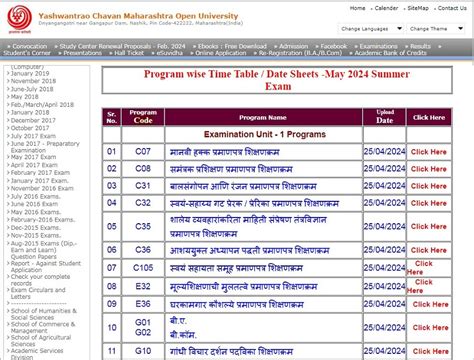Image resolution: width=474 pixels, height=360 pixels.
Task: Click Here for program E32 timetable
Action: tap(420, 286)
